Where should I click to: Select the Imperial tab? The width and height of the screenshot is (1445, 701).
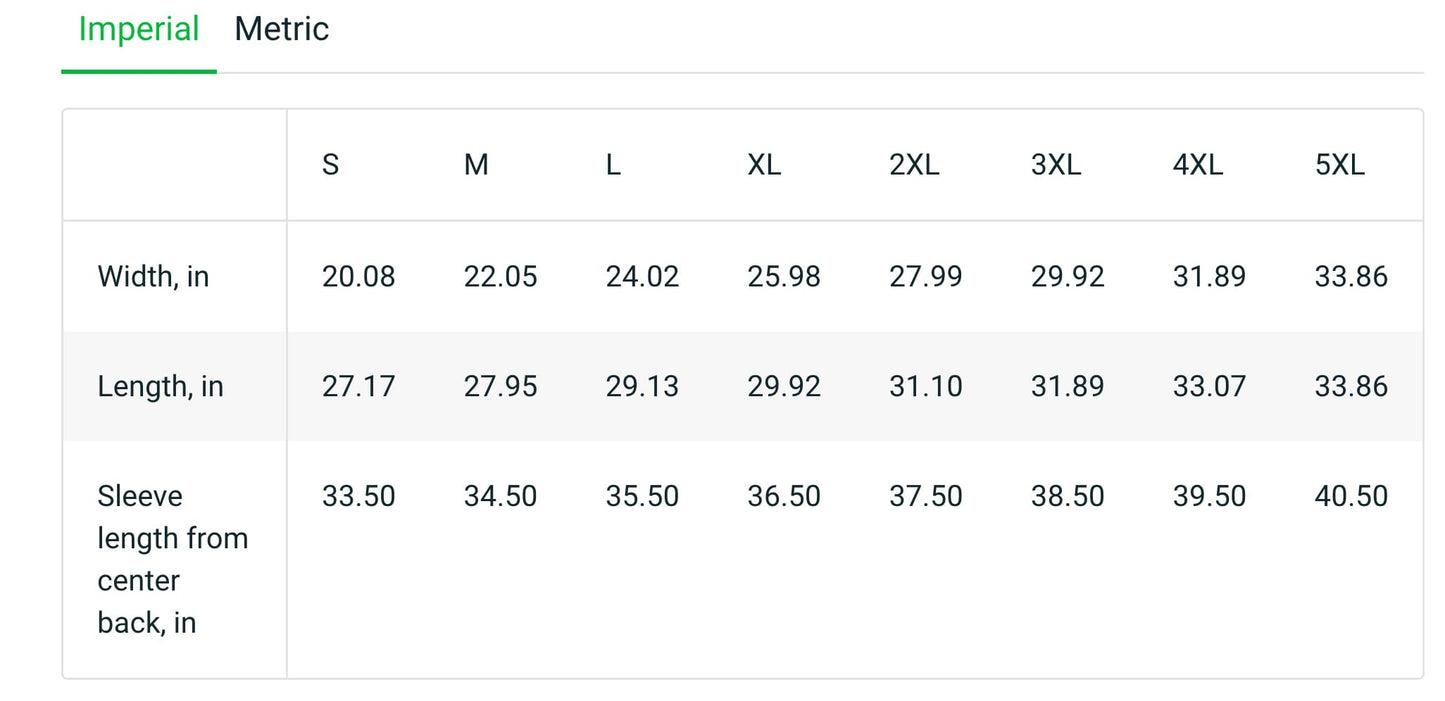tap(139, 30)
